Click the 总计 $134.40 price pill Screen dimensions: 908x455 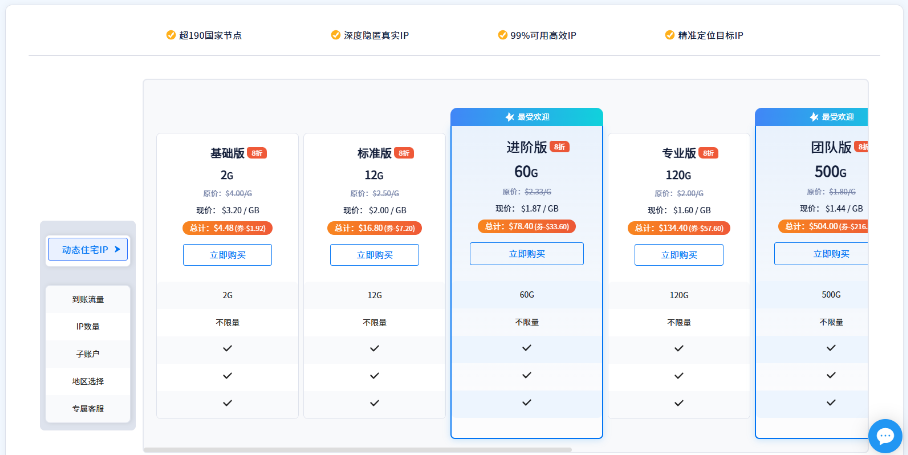679,228
